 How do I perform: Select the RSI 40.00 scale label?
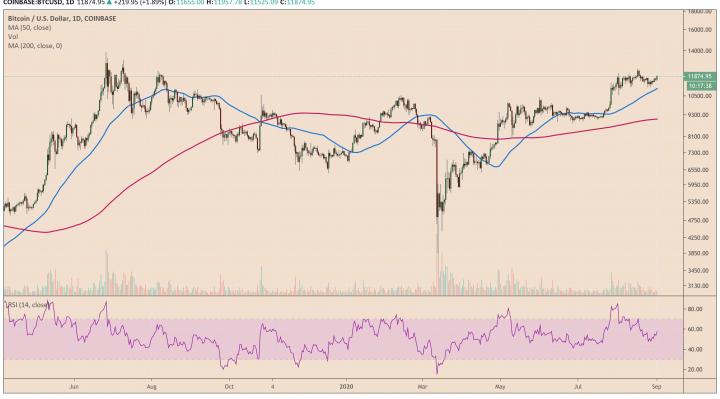(x=695, y=349)
